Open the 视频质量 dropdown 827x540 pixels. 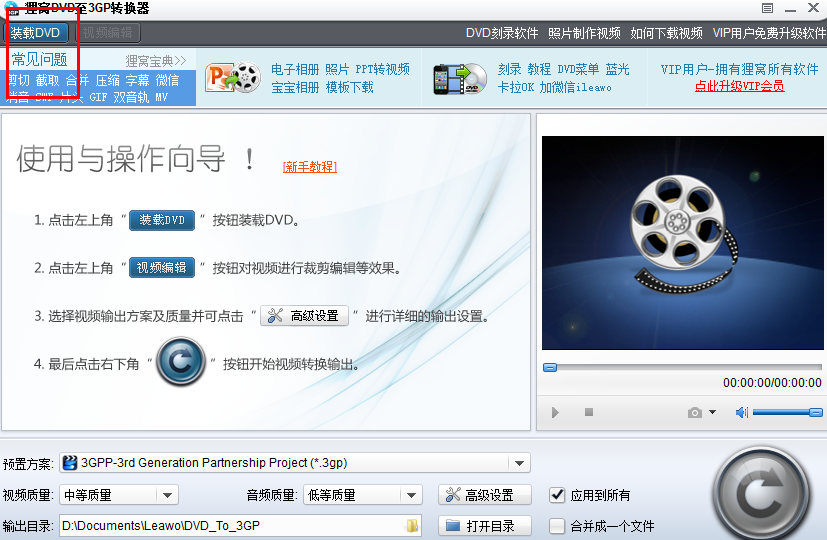[119, 495]
